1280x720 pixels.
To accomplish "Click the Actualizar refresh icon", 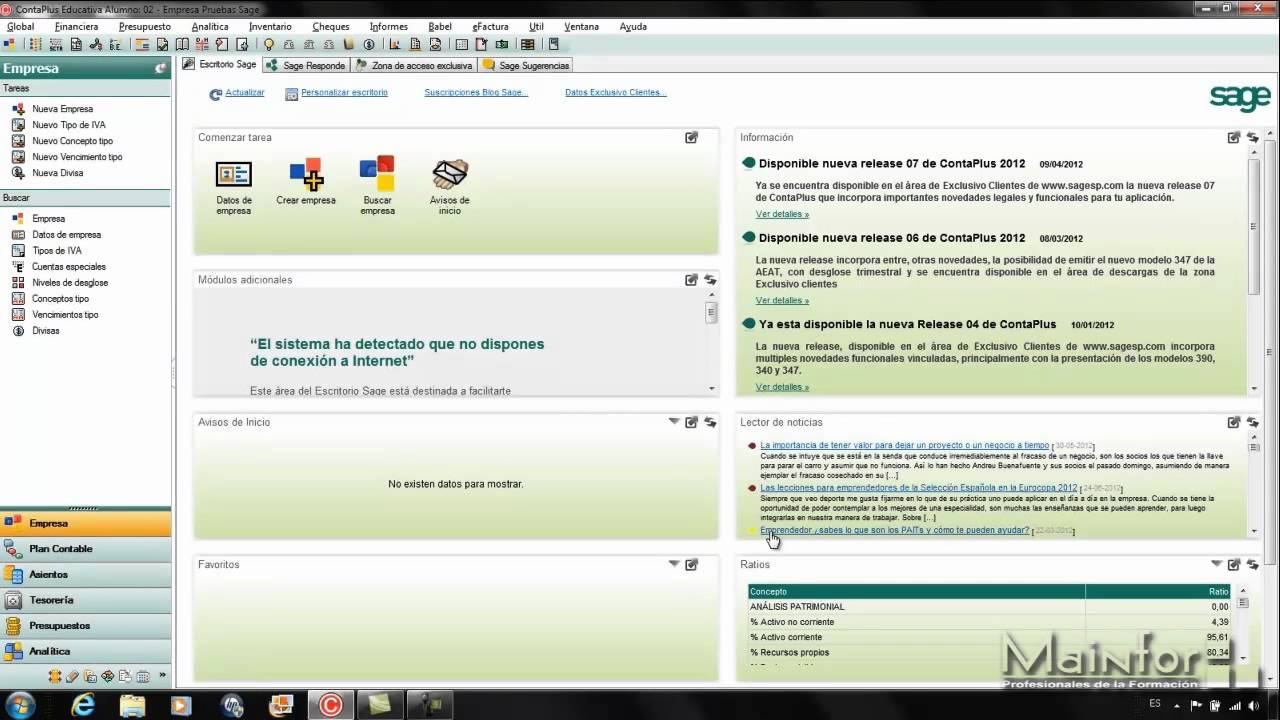I will [215, 94].
